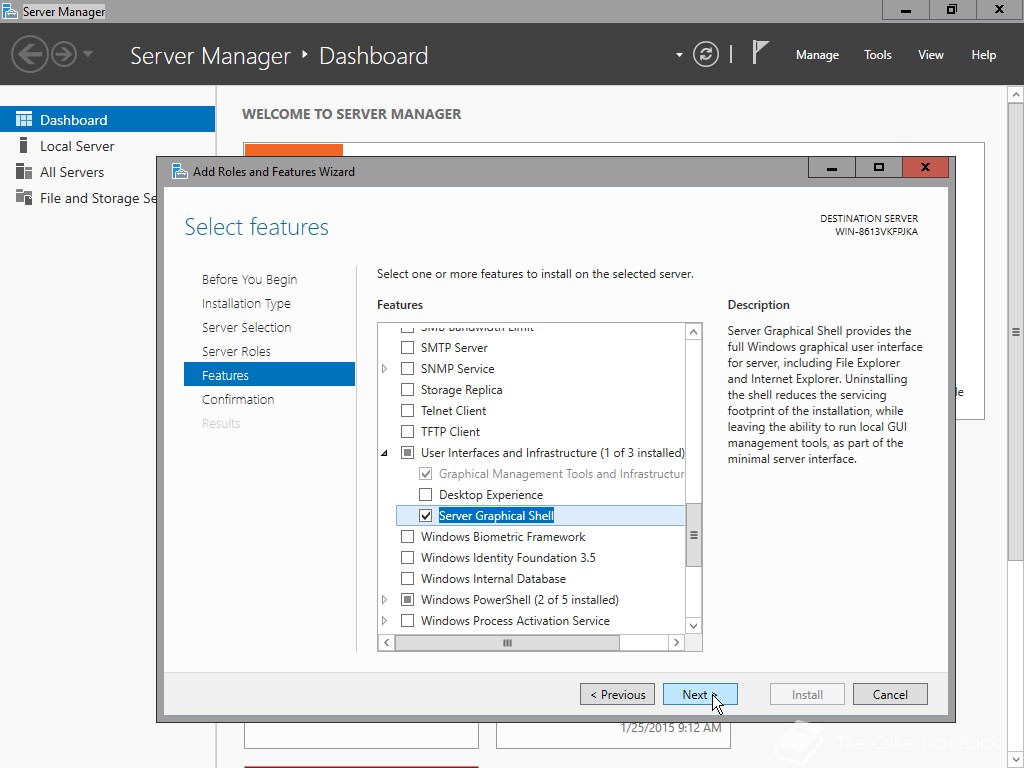Maximize the Add Roles and Features Wizard

coord(879,167)
